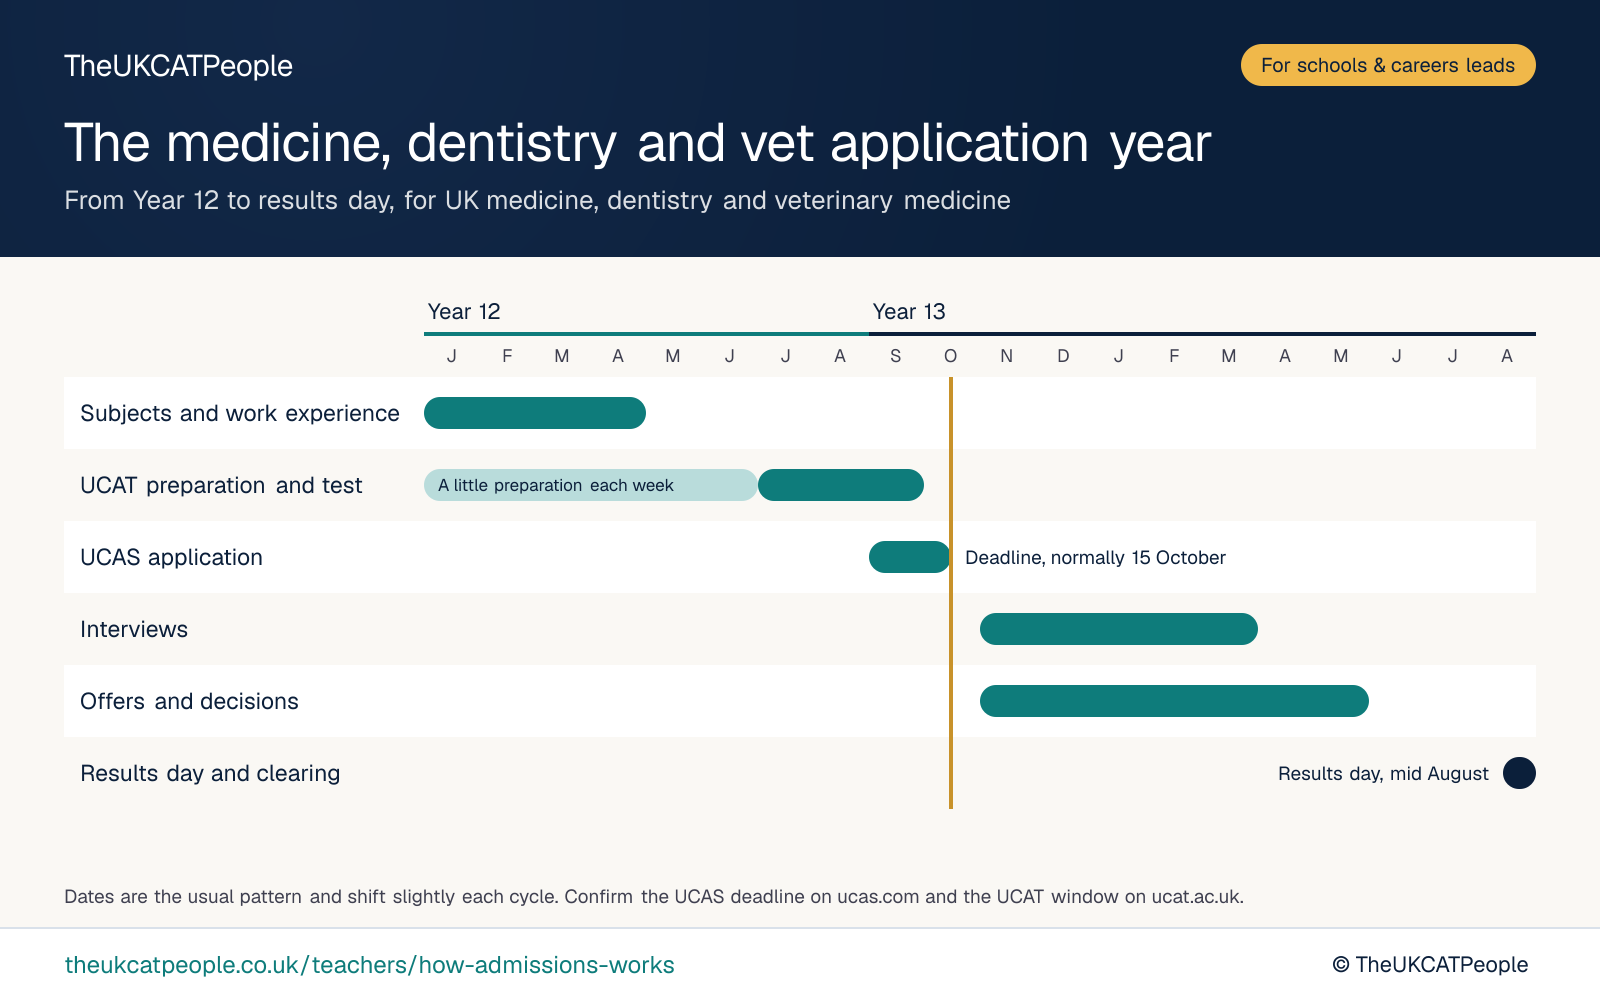1600x1000 pixels.
Task: Click 'Deadline, normally 15 October' annotation
Action: [x=1095, y=558]
